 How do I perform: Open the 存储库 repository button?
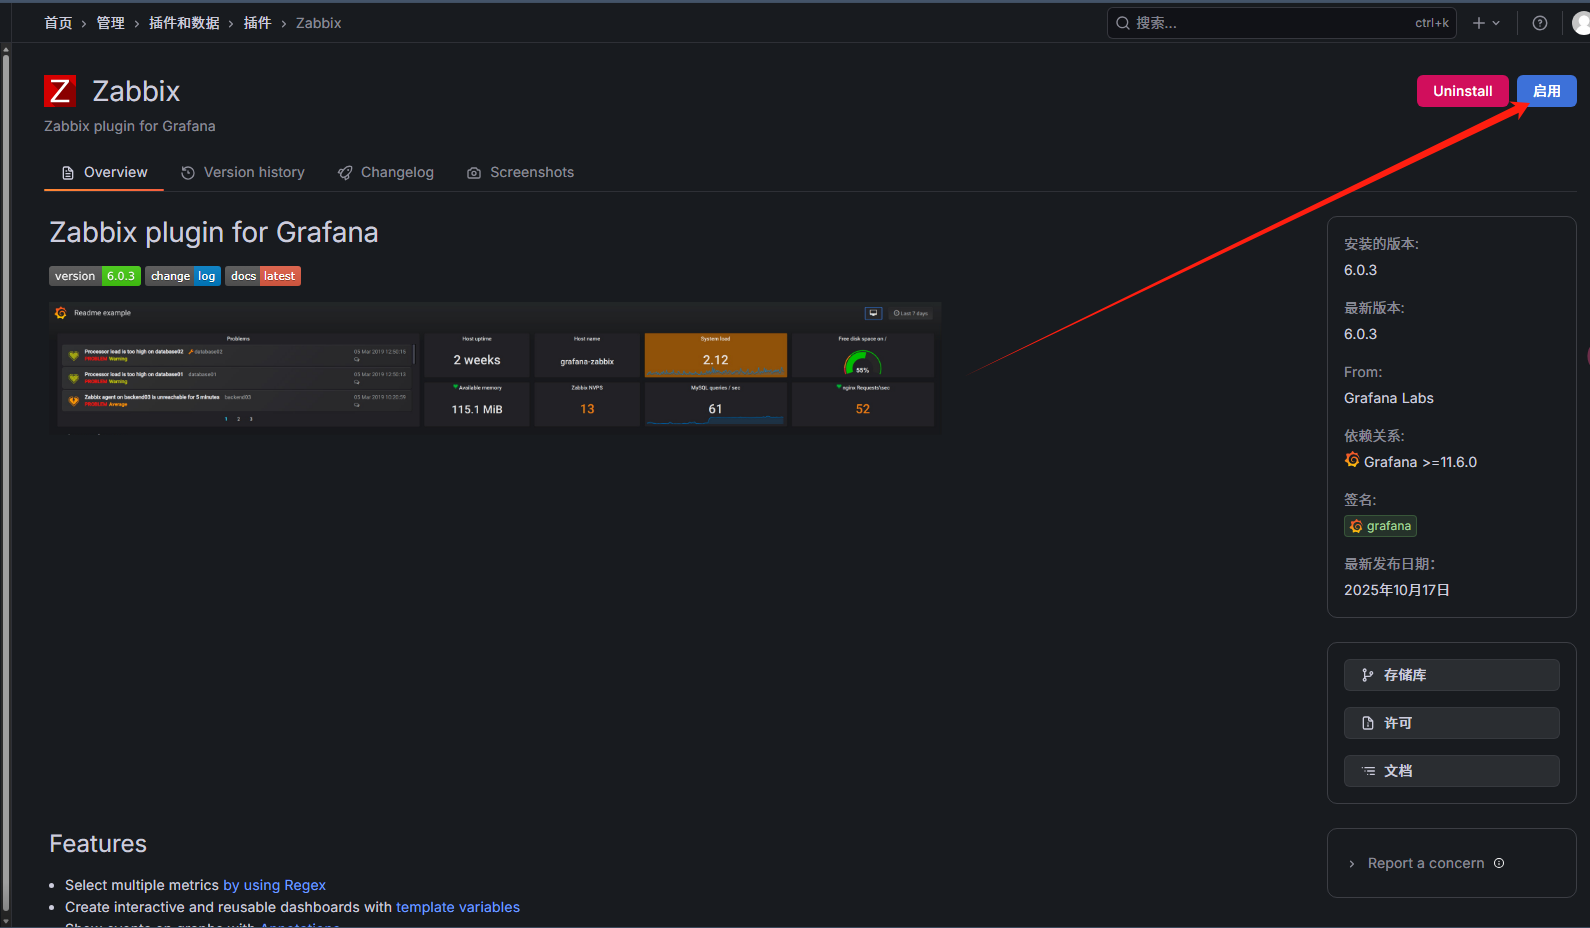pyautogui.click(x=1451, y=675)
